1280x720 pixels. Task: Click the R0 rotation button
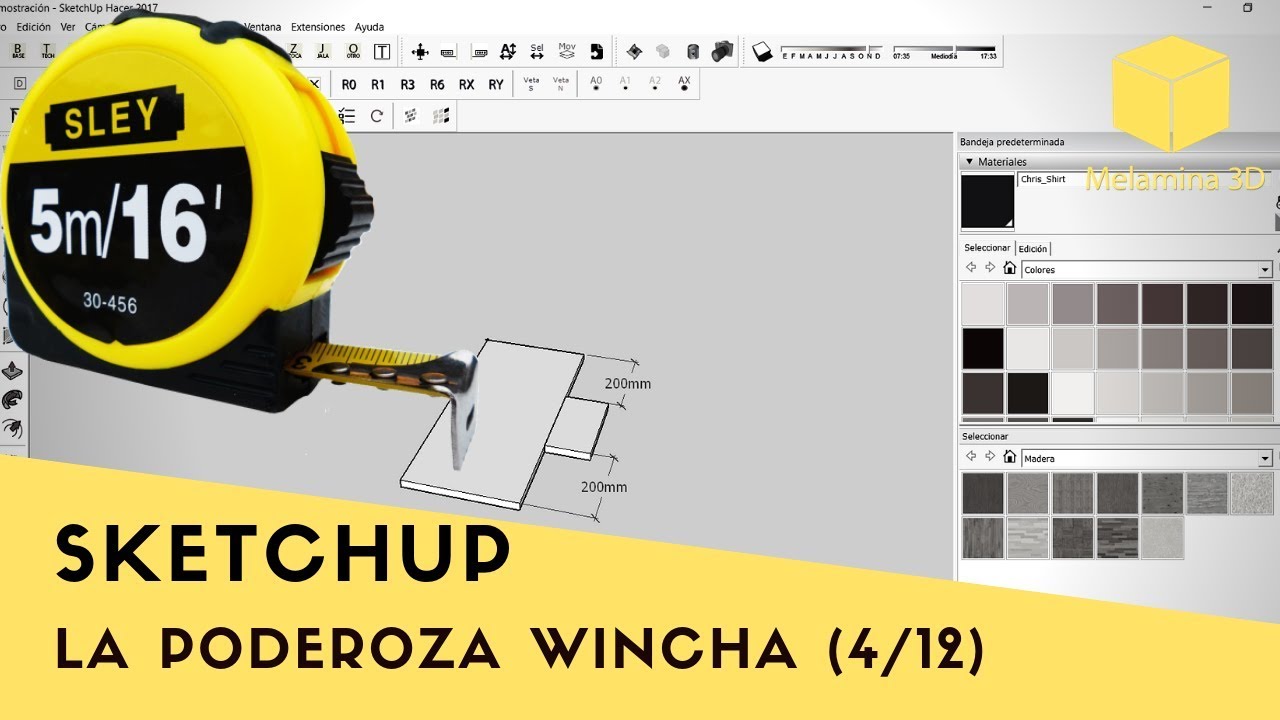coord(348,85)
